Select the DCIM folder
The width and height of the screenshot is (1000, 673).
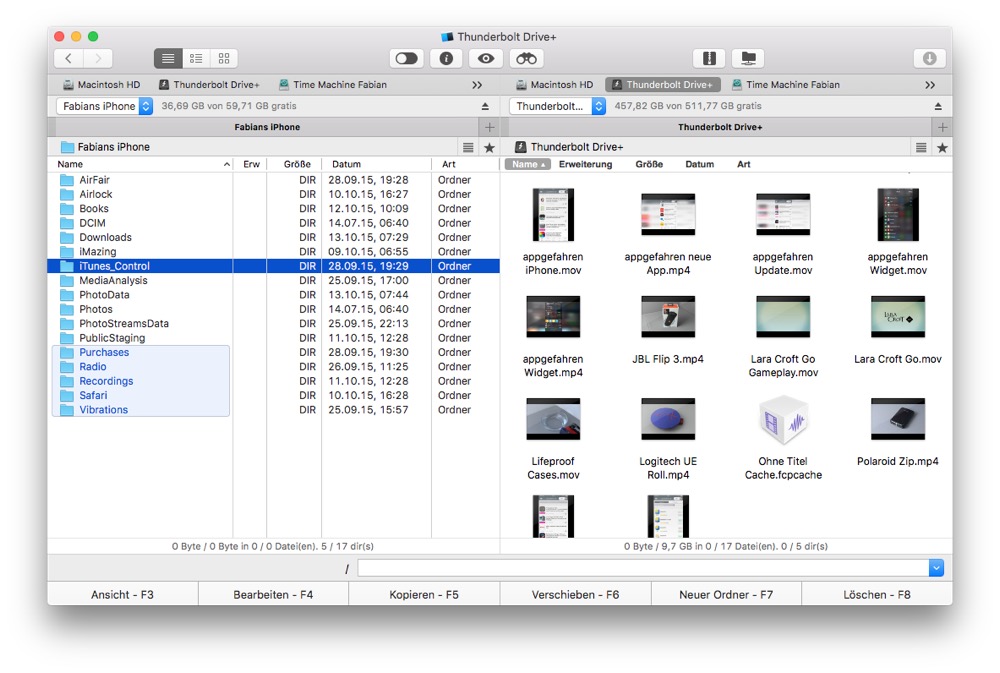point(274,223)
